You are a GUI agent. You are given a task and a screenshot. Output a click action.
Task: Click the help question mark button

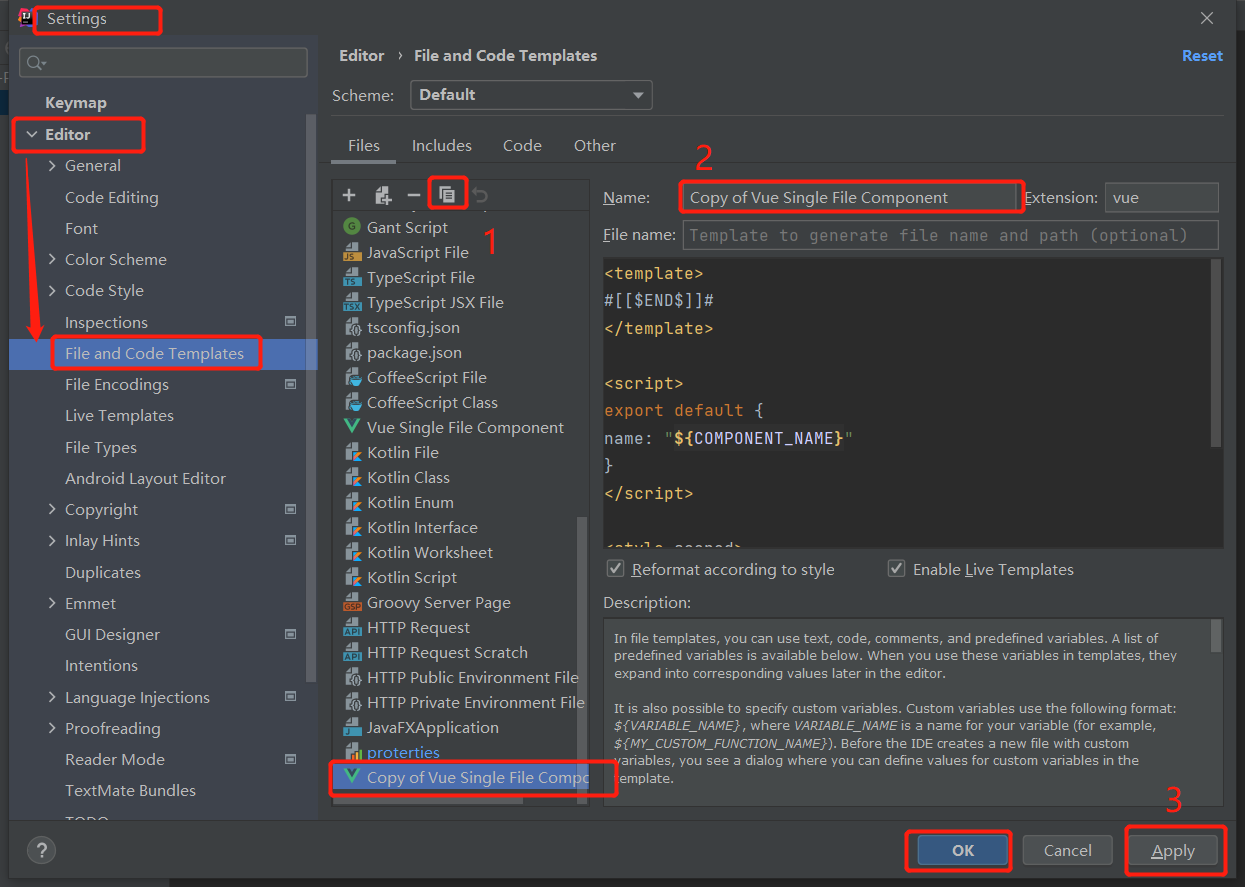(41, 850)
